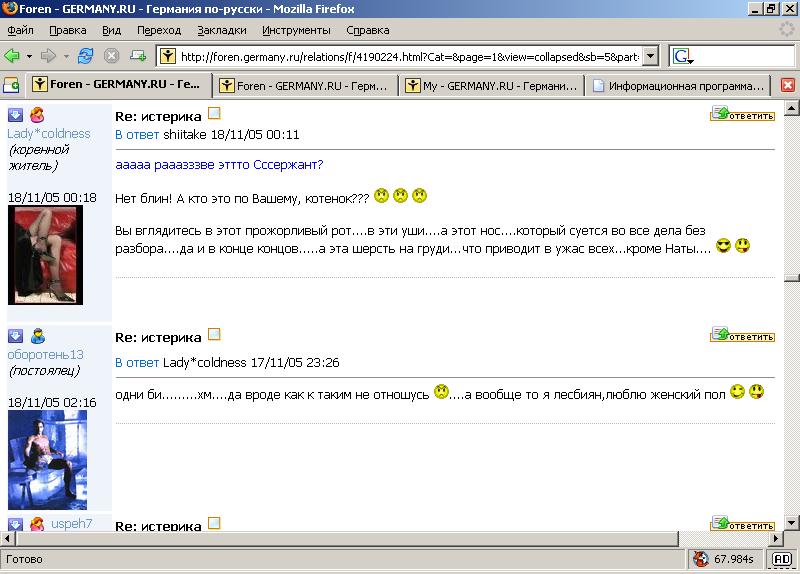
Task: Open the Back history dropdown arrow
Action: (29, 56)
